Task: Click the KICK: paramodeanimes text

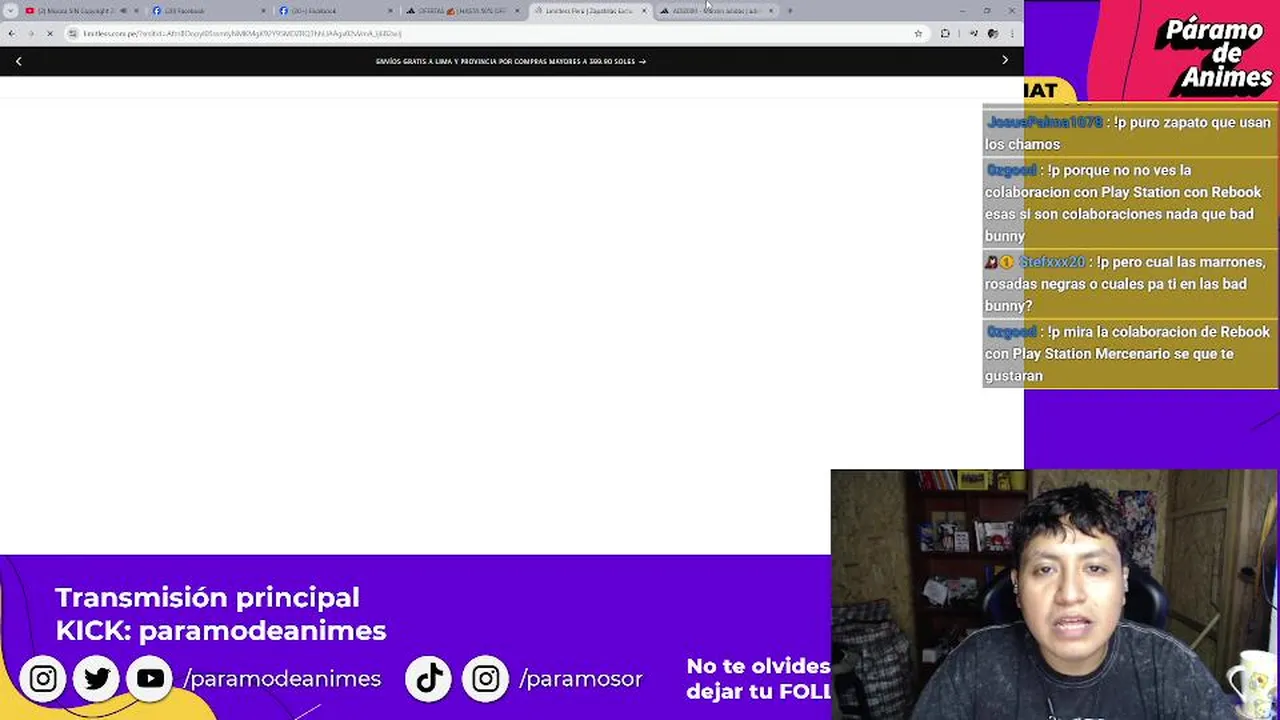Action: (221, 630)
